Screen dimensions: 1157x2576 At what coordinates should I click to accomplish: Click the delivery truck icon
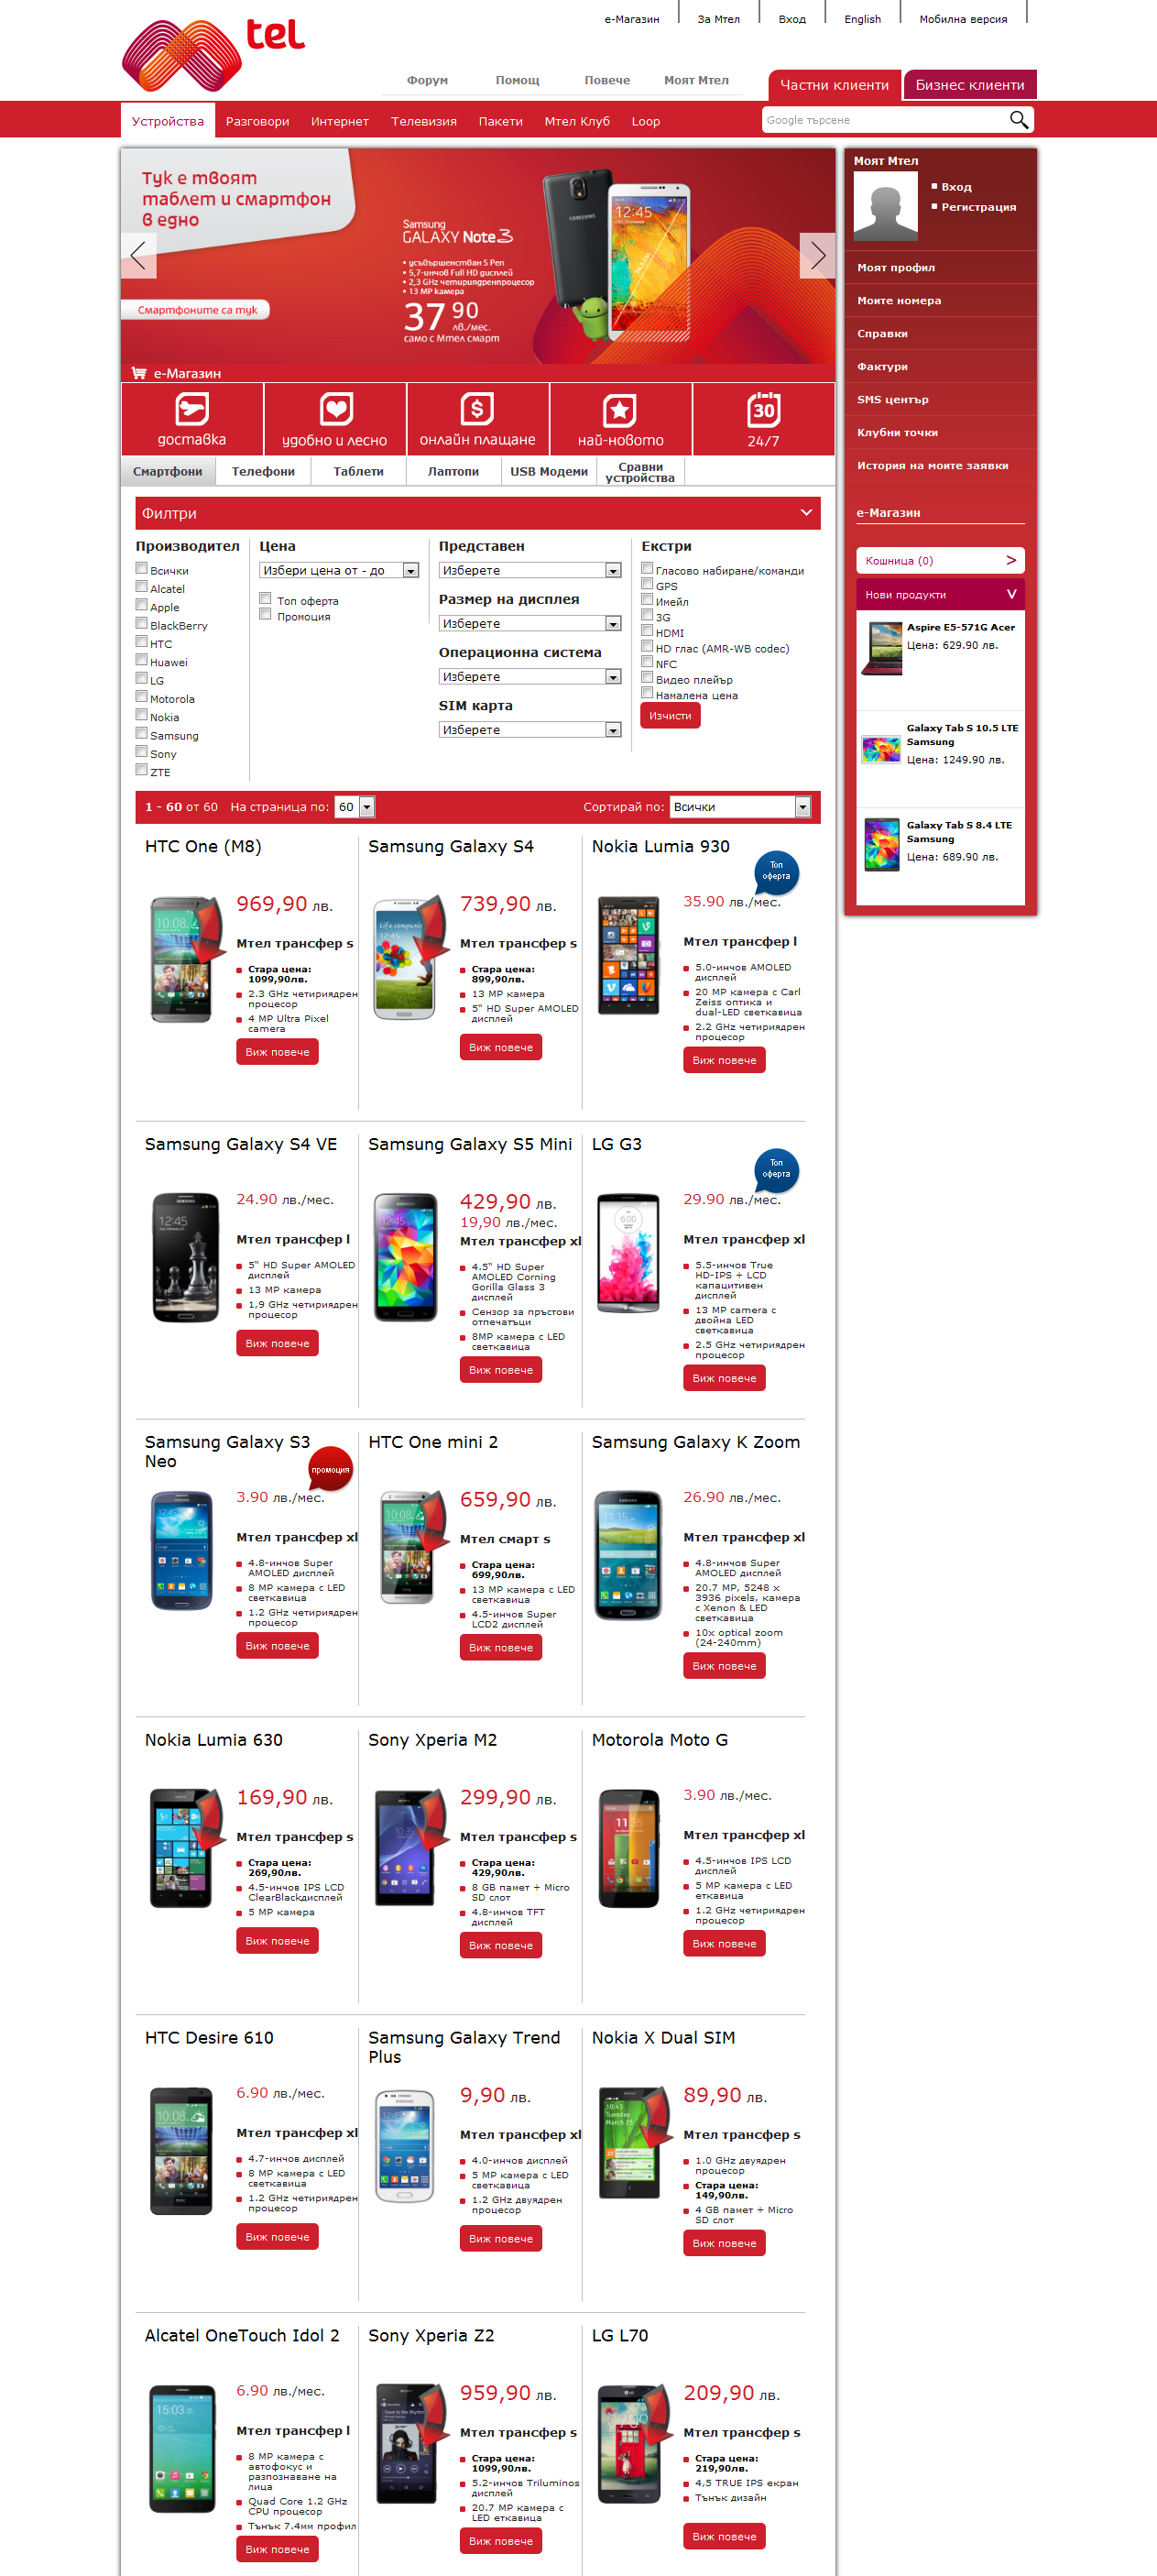click(191, 409)
